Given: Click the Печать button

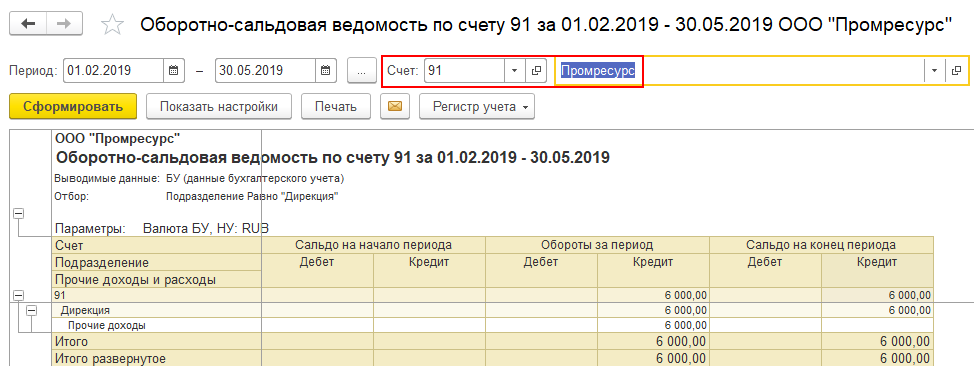Looking at the screenshot, I should click(x=336, y=106).
